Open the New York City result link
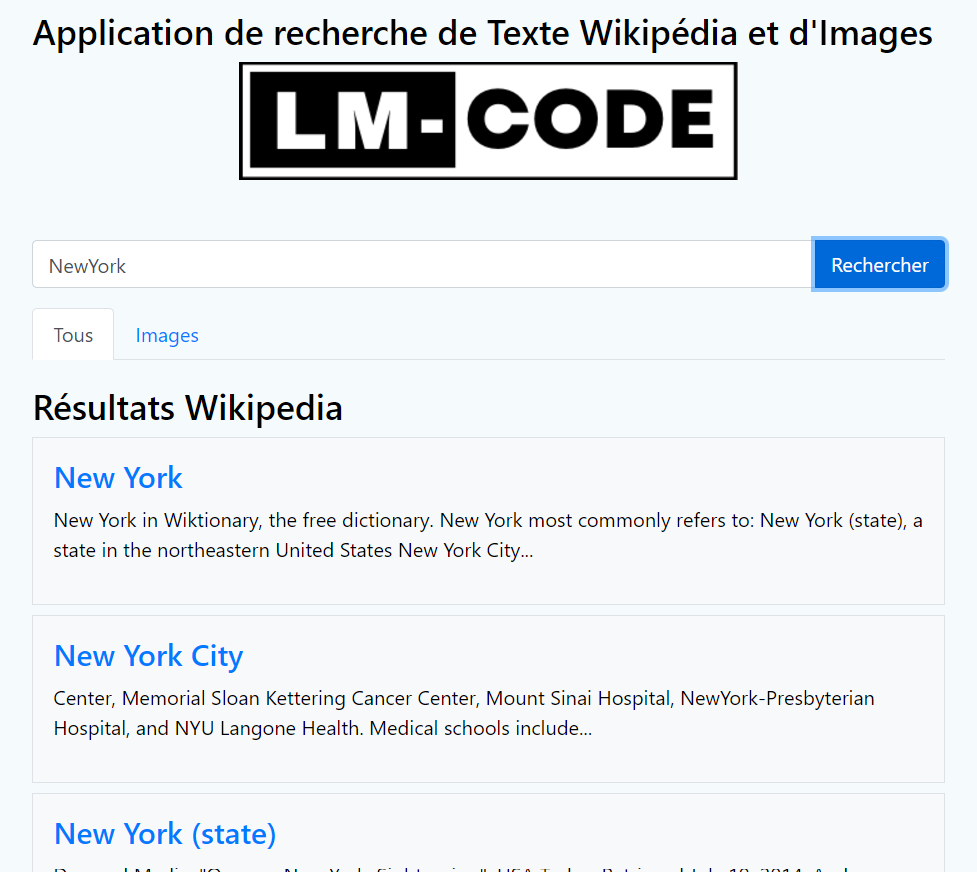The width and height of the screenshot is (977, 872). 148,656
